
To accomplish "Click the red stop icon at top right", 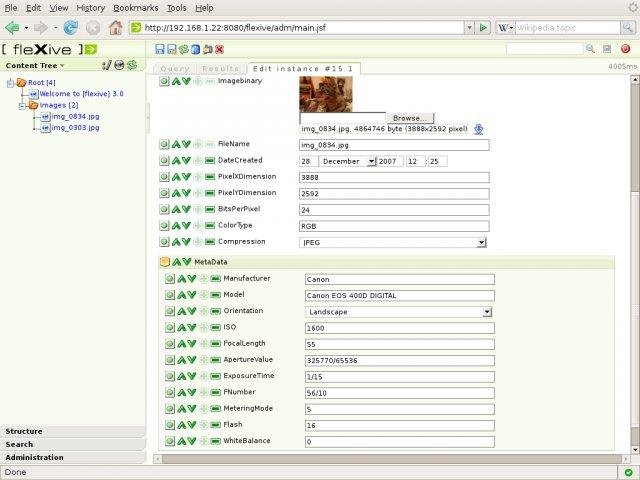I will (625, 49).
